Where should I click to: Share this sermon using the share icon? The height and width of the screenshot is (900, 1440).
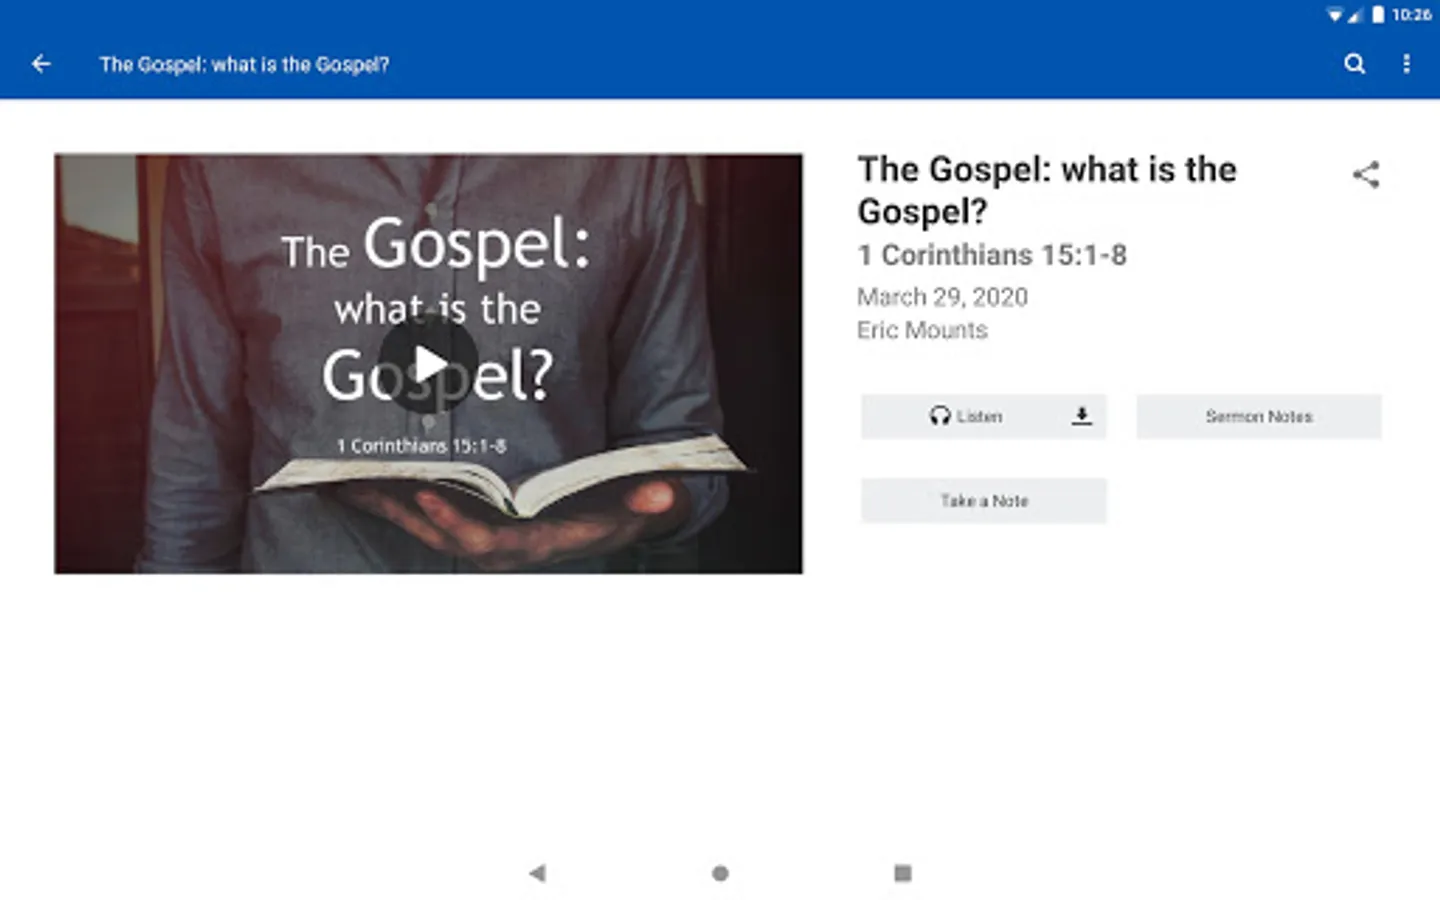pos(1366,175)
